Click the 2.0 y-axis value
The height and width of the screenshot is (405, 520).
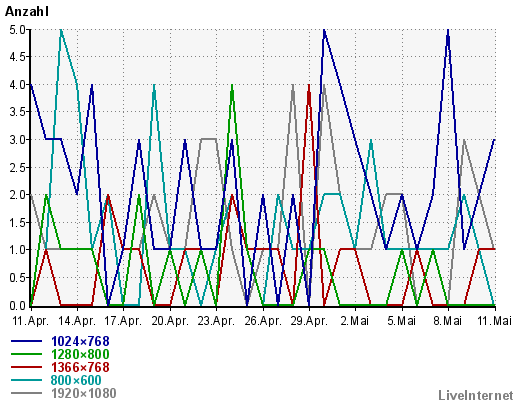tap(17, 195)
